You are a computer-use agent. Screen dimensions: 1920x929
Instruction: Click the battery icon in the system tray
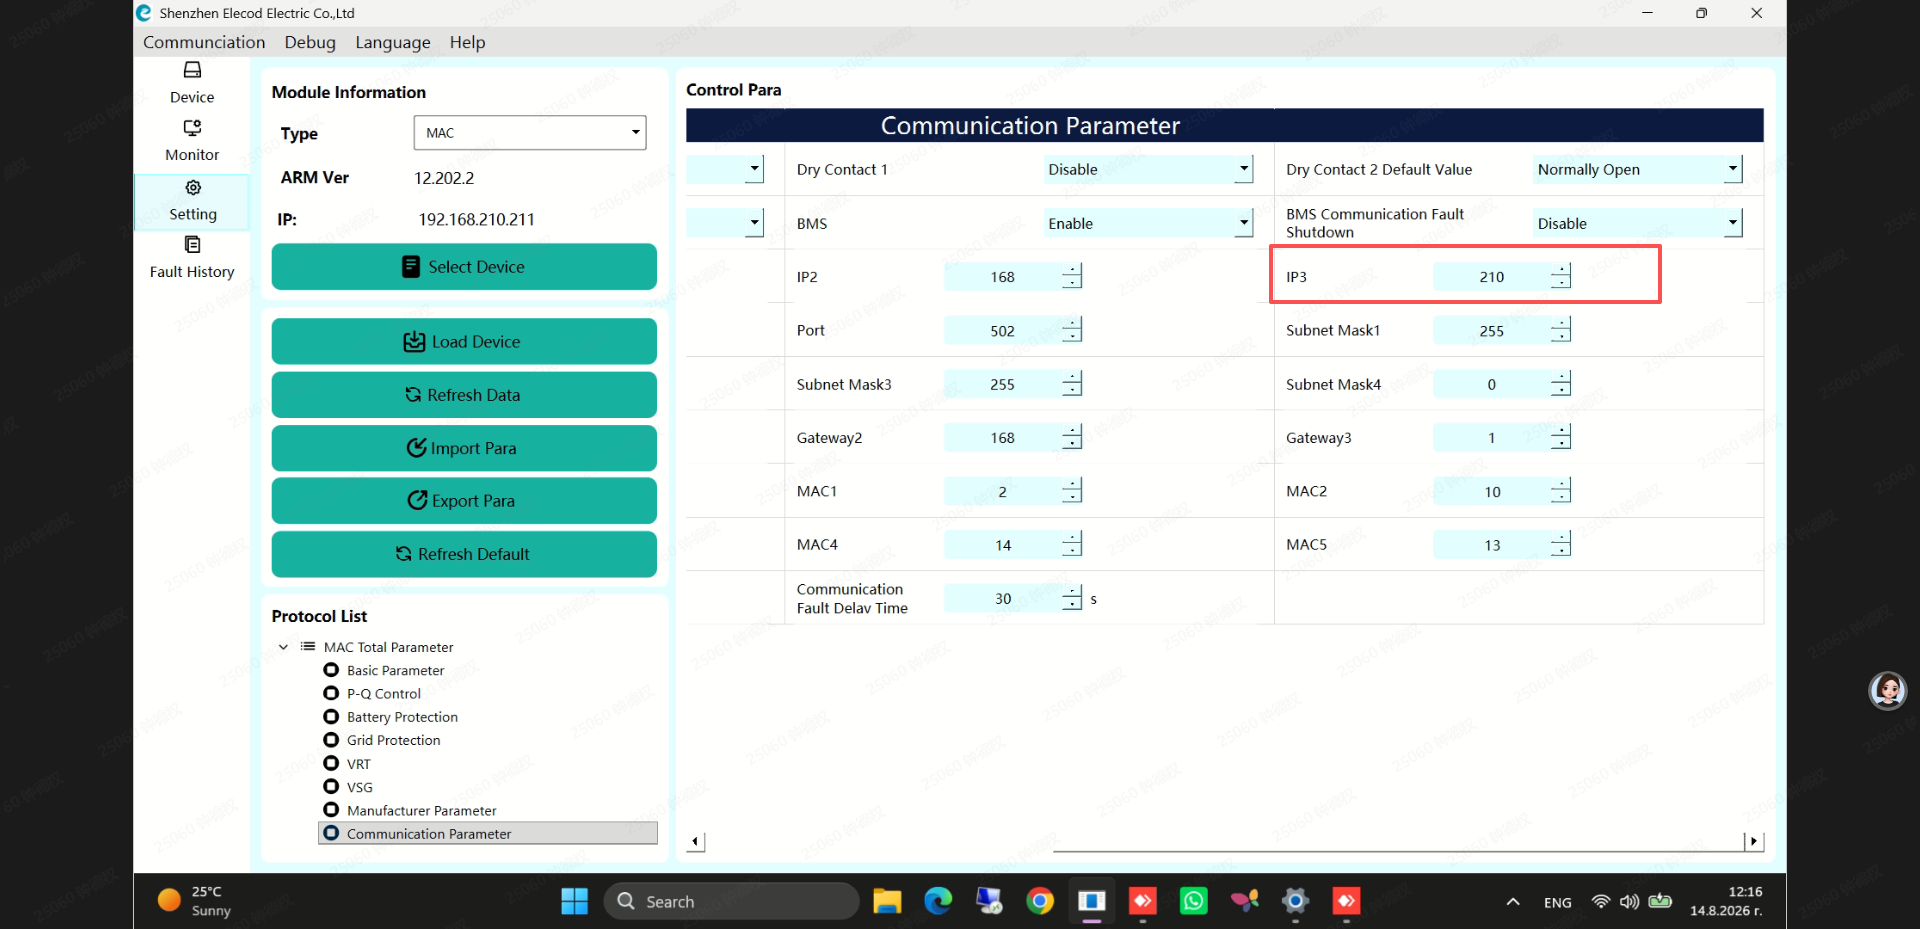coord(1660,902)
